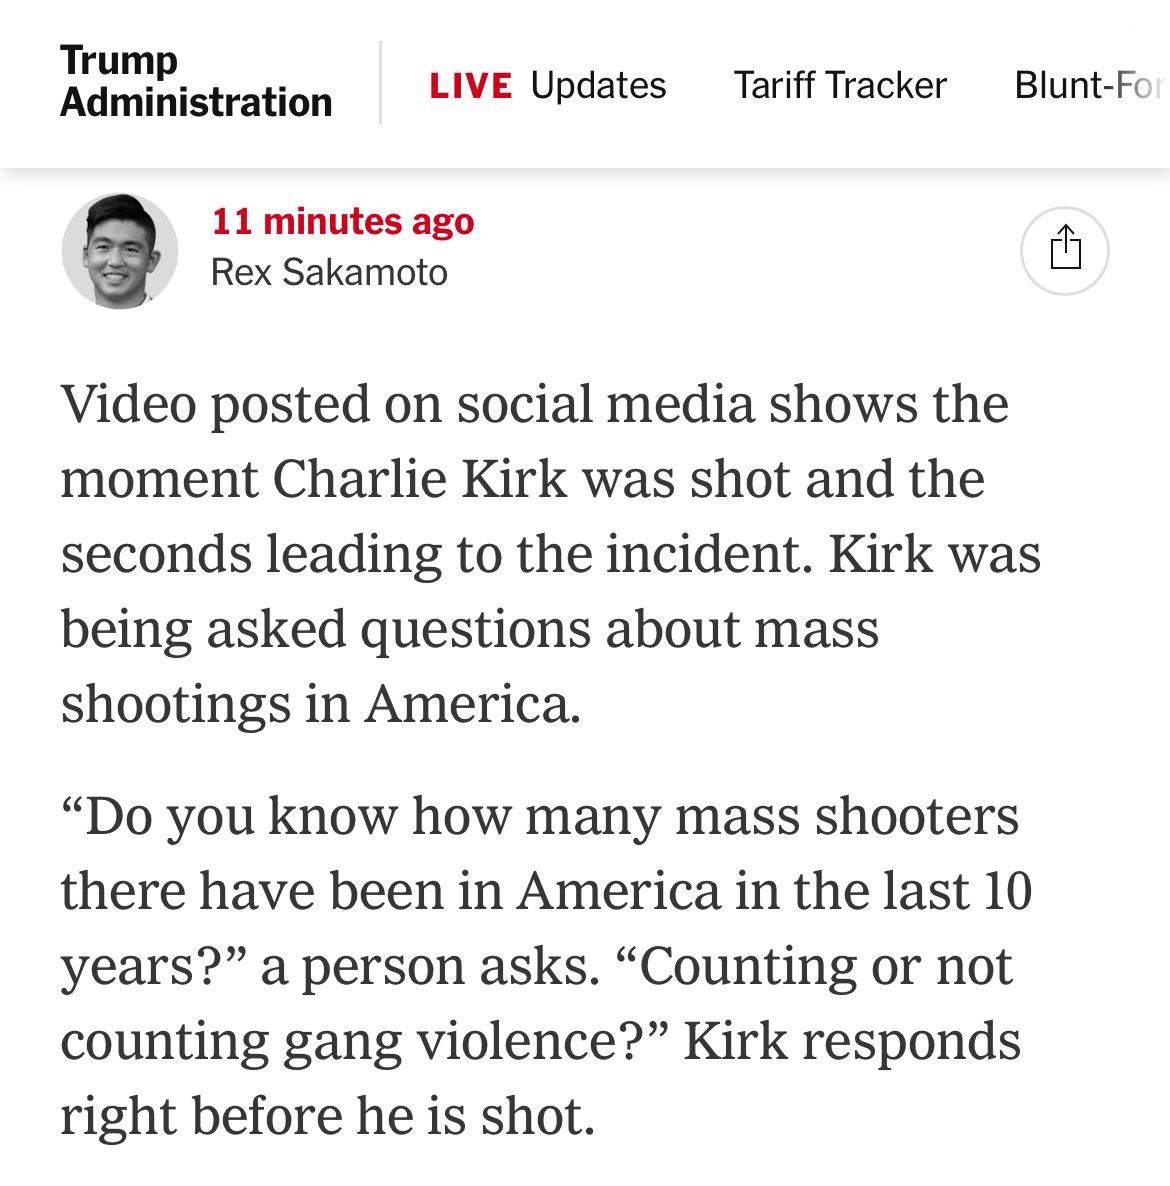Image resolution: width=1170 pixels, height=1186 pixels.
Task: Click the phrase seconds leading to the incident
Action: point(436,554)
